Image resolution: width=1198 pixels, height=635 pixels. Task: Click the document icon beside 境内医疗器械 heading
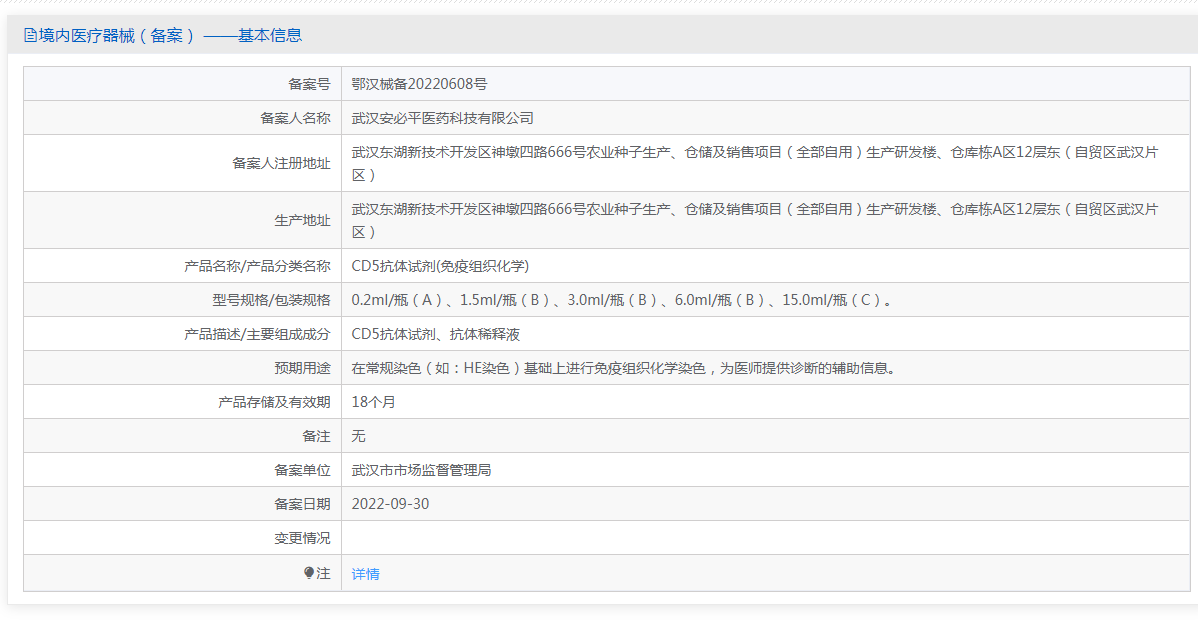[30, 35]
